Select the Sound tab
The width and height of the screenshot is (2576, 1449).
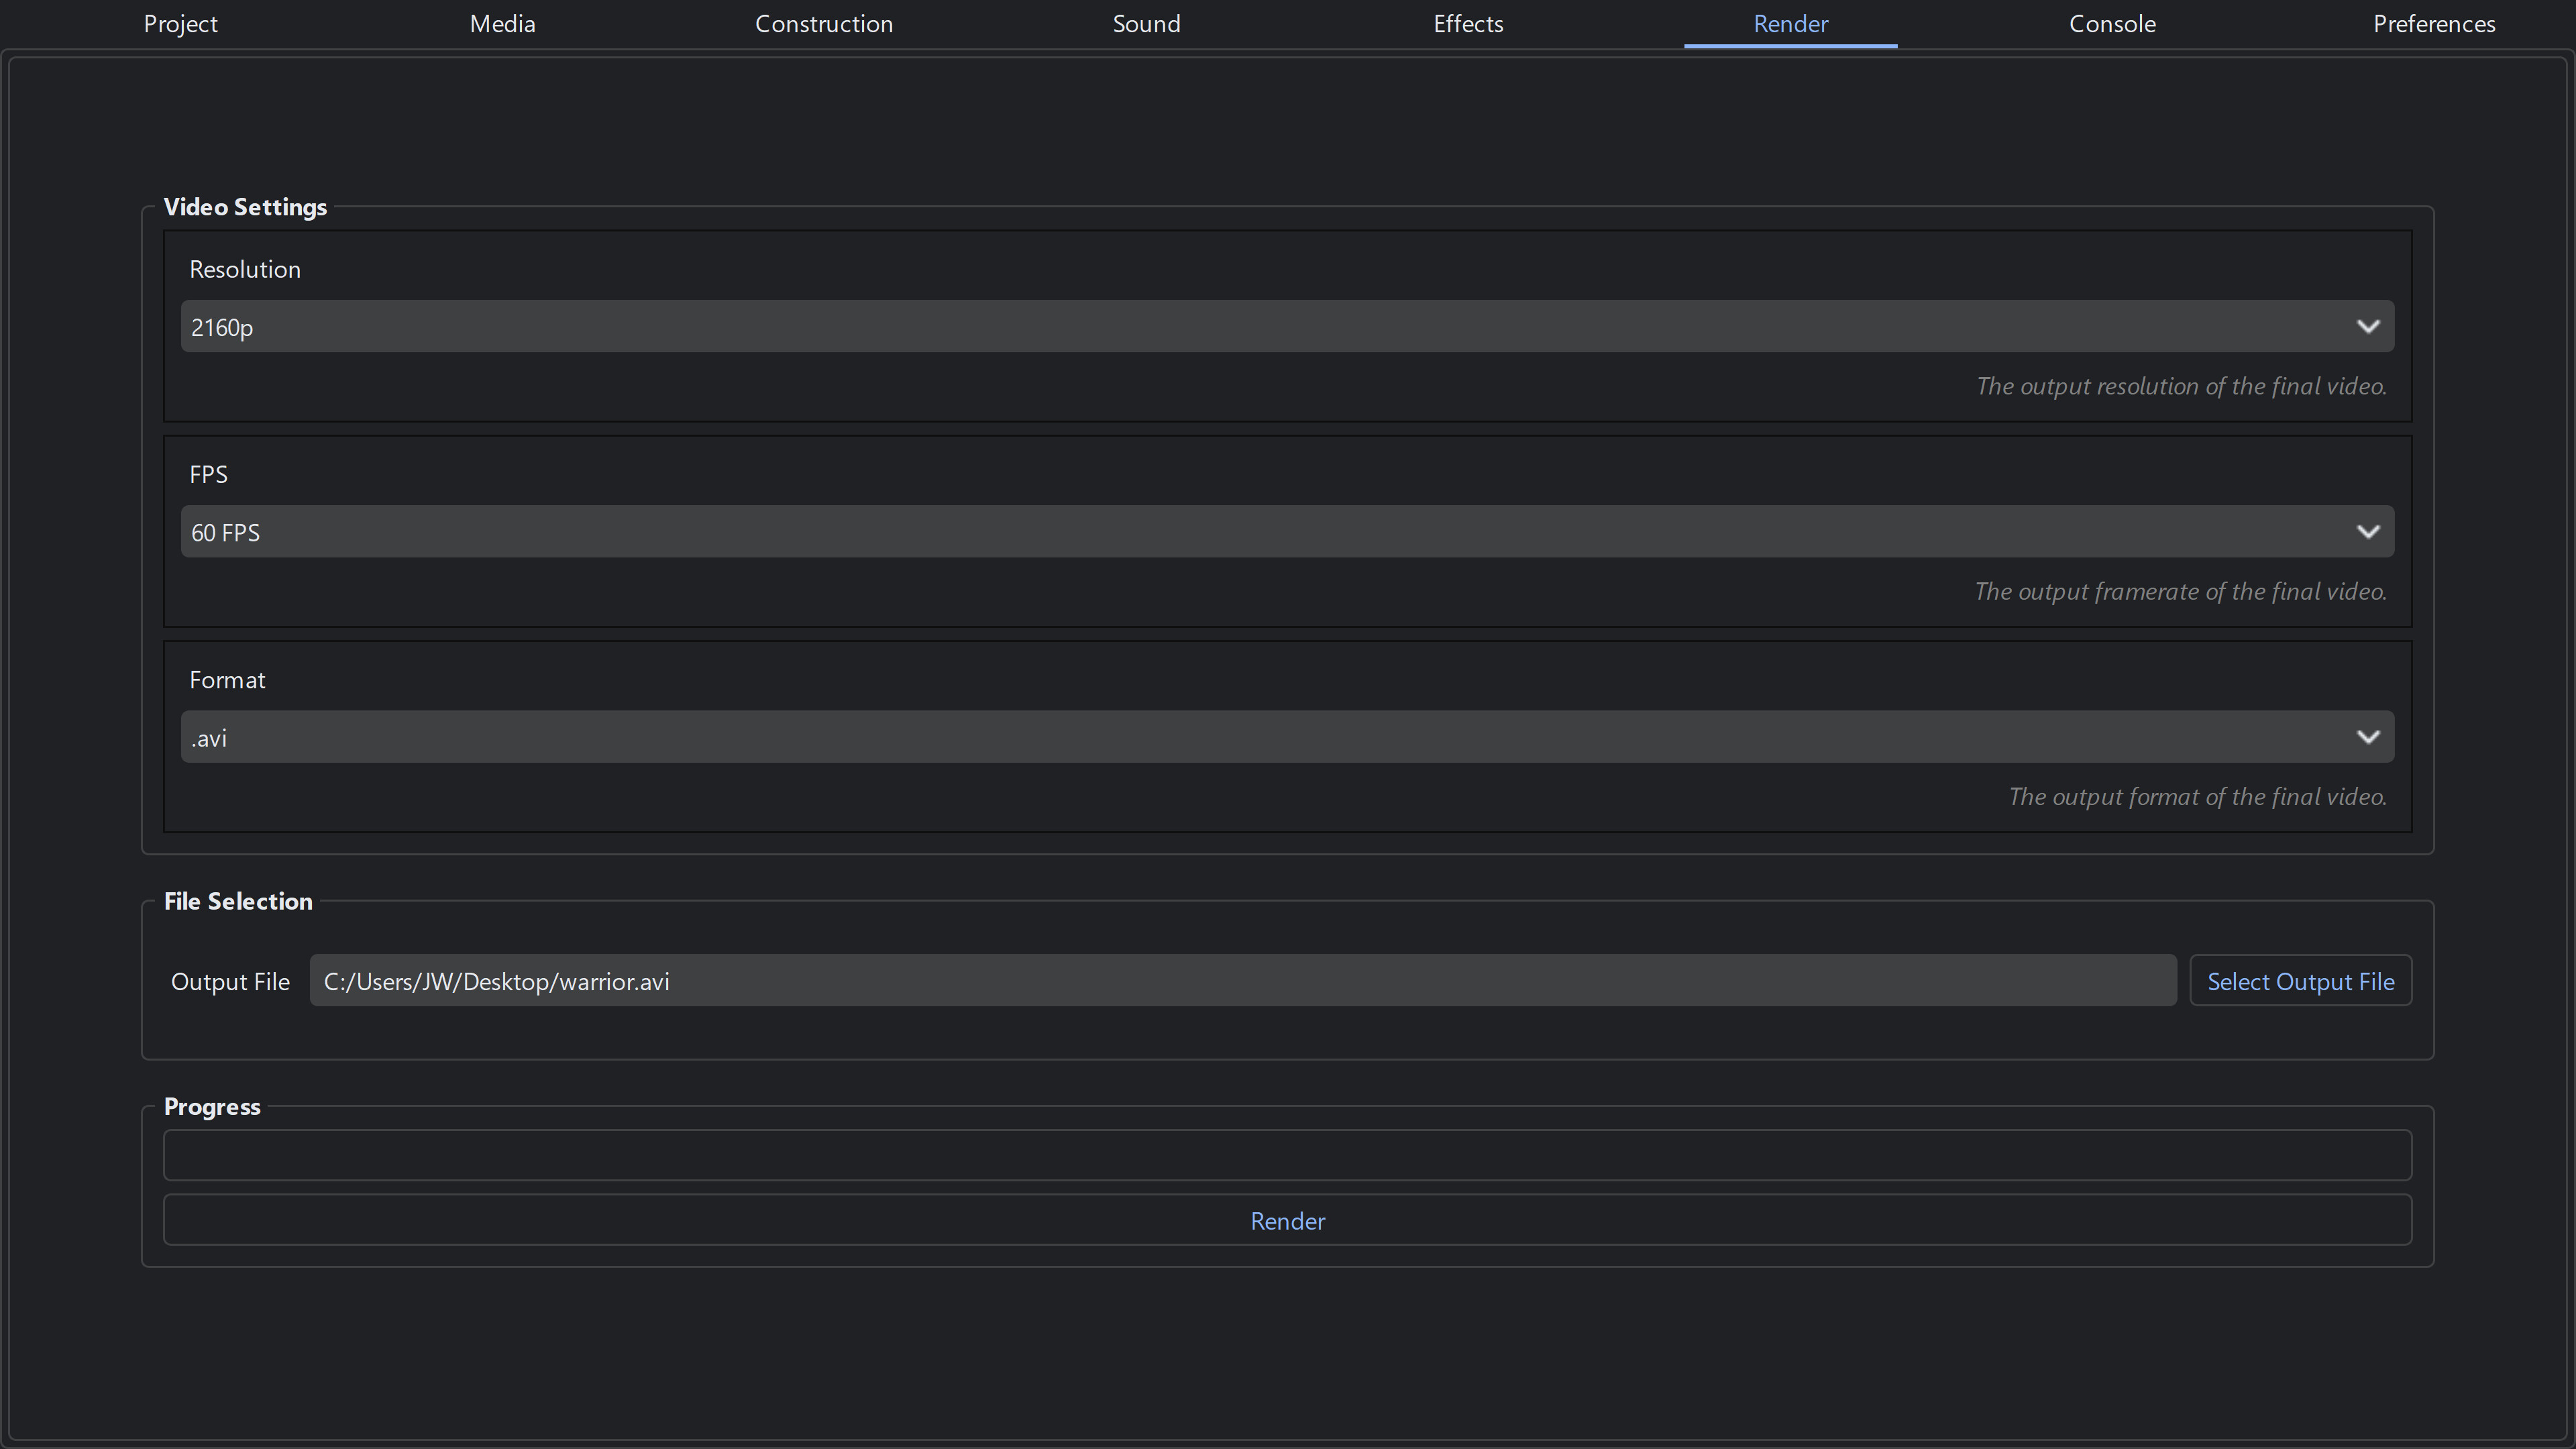(1146, 24)
